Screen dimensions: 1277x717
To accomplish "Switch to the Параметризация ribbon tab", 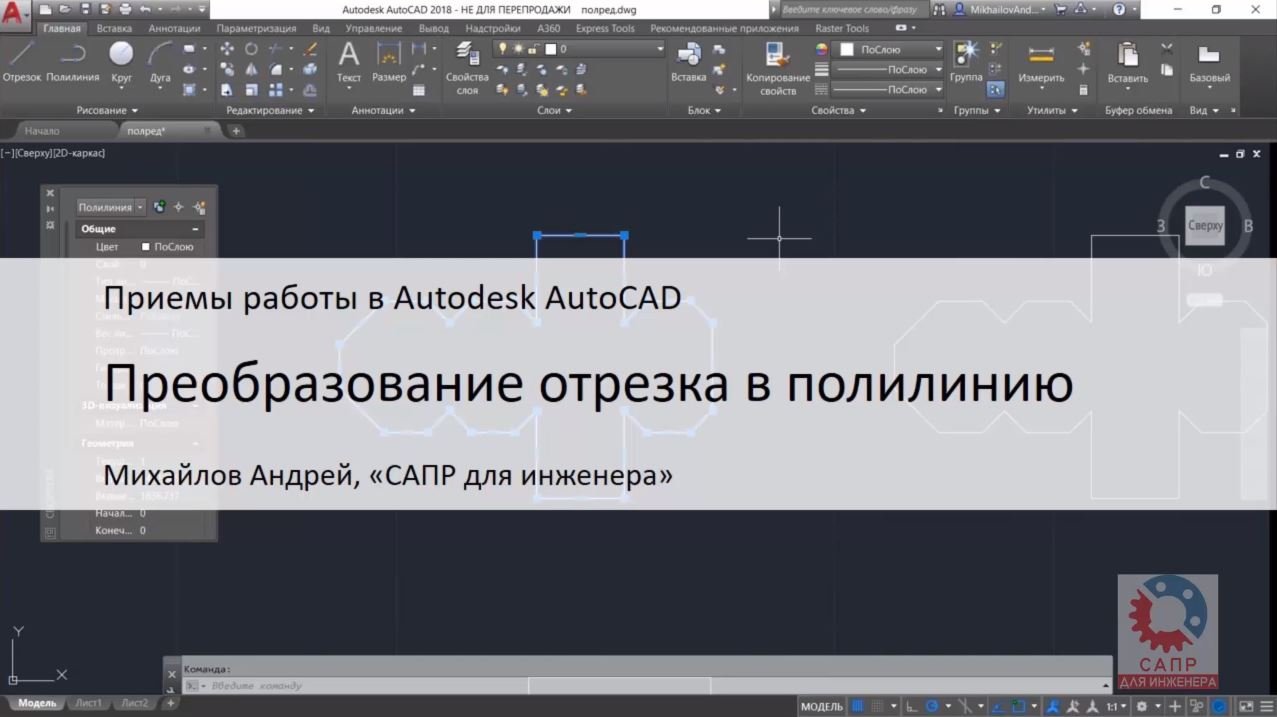I will tap(258, 29).
